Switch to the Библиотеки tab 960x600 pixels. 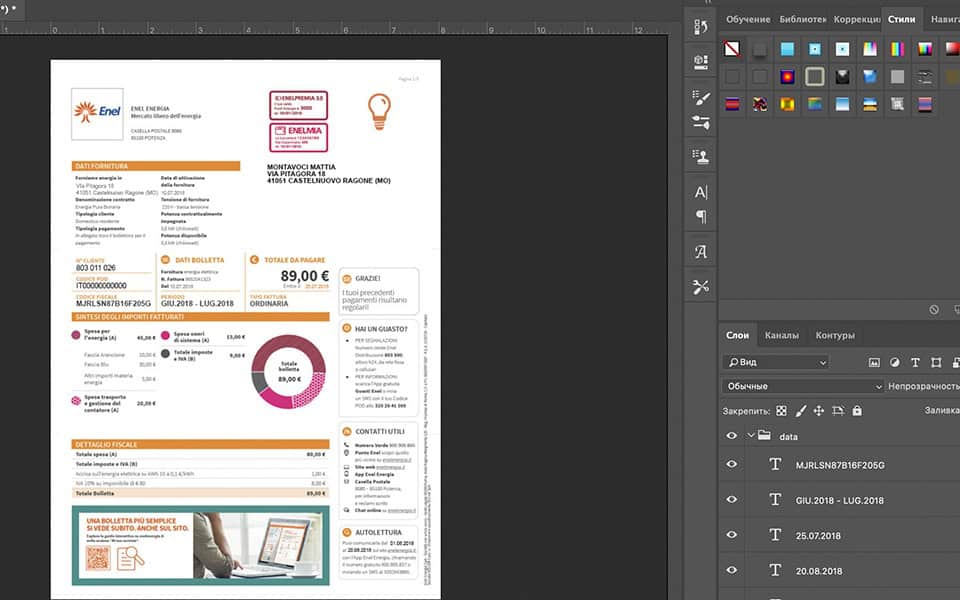point(803,20)
